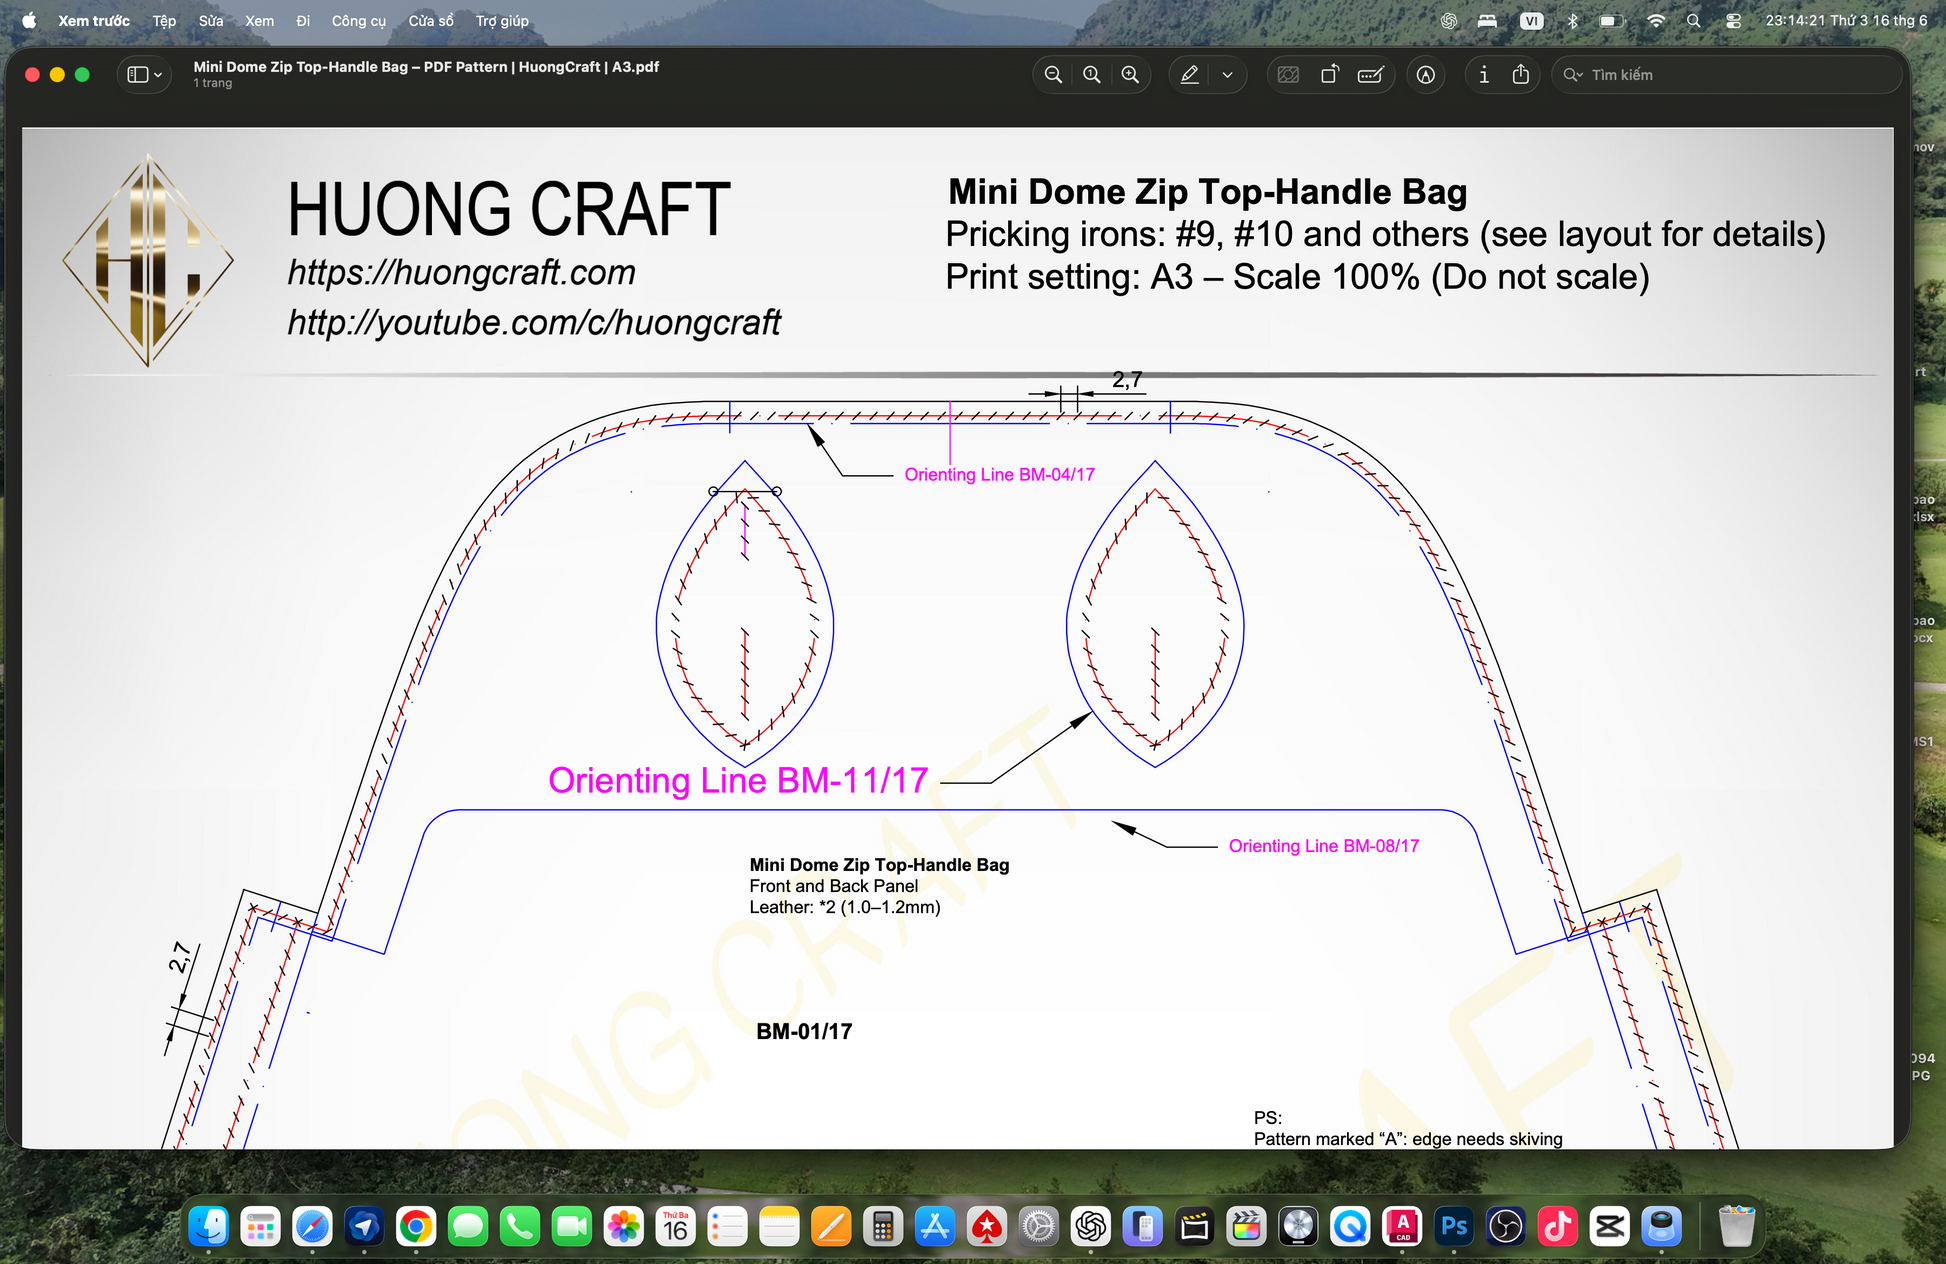Open the Sửa menu
The width and height of the screenshot is (1946, 1264).
[x=211, y=21]
